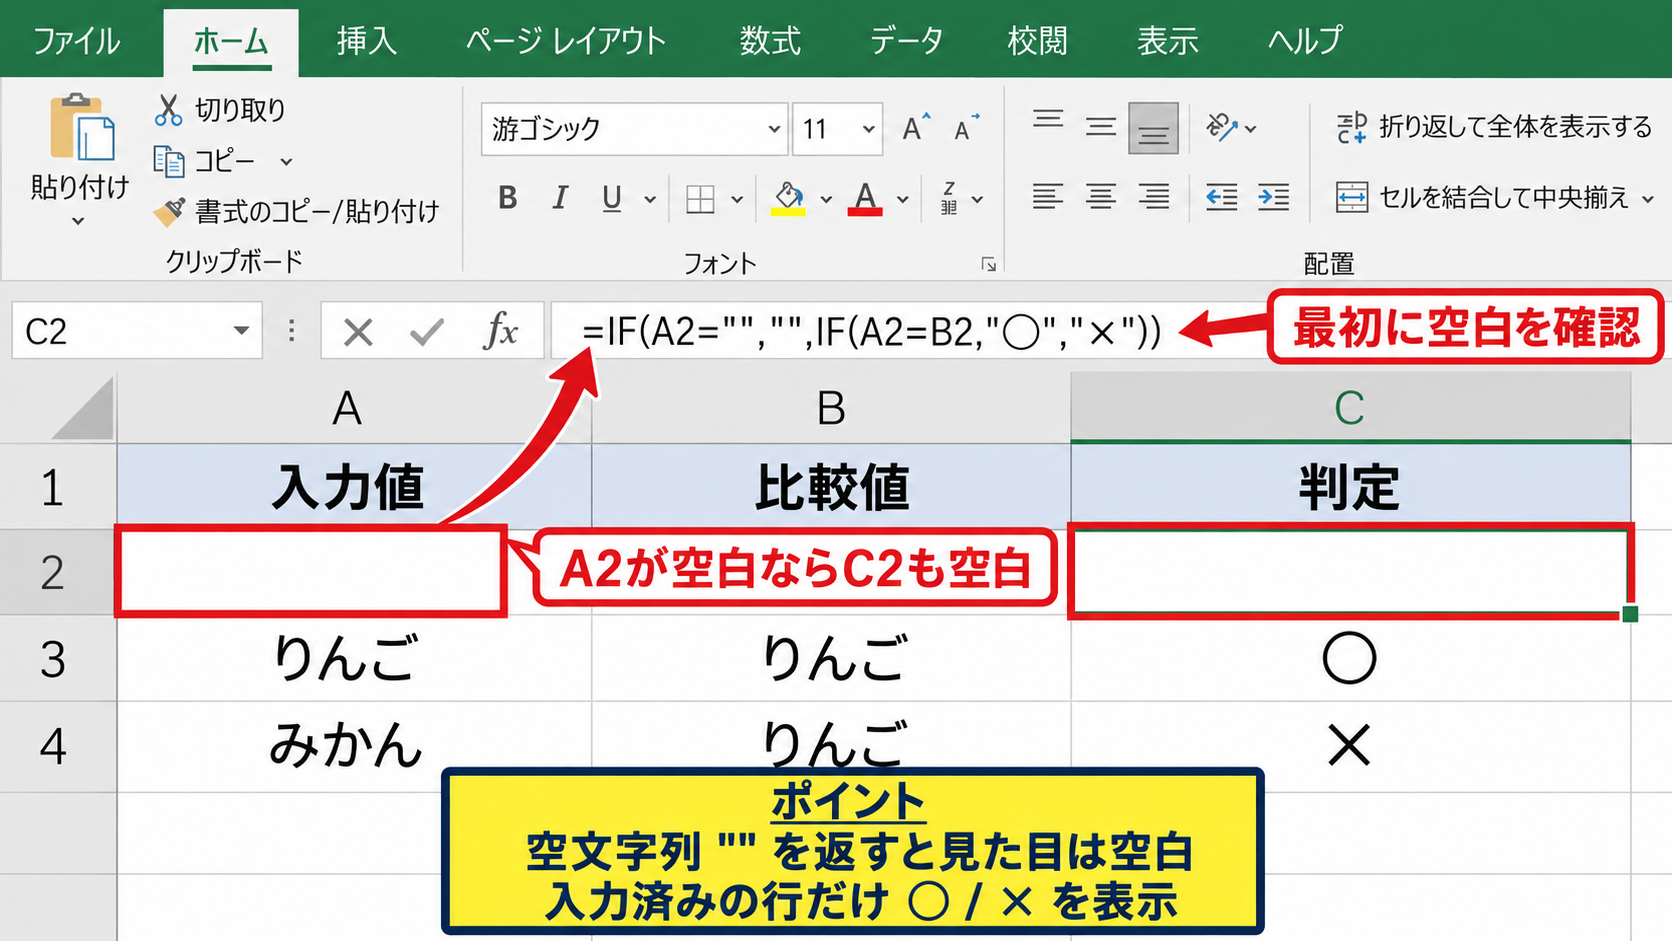Click Merge and Center (セルを結合して中央揃え)
Screen dimensions: 1672x941
(x=1483, y=198)
